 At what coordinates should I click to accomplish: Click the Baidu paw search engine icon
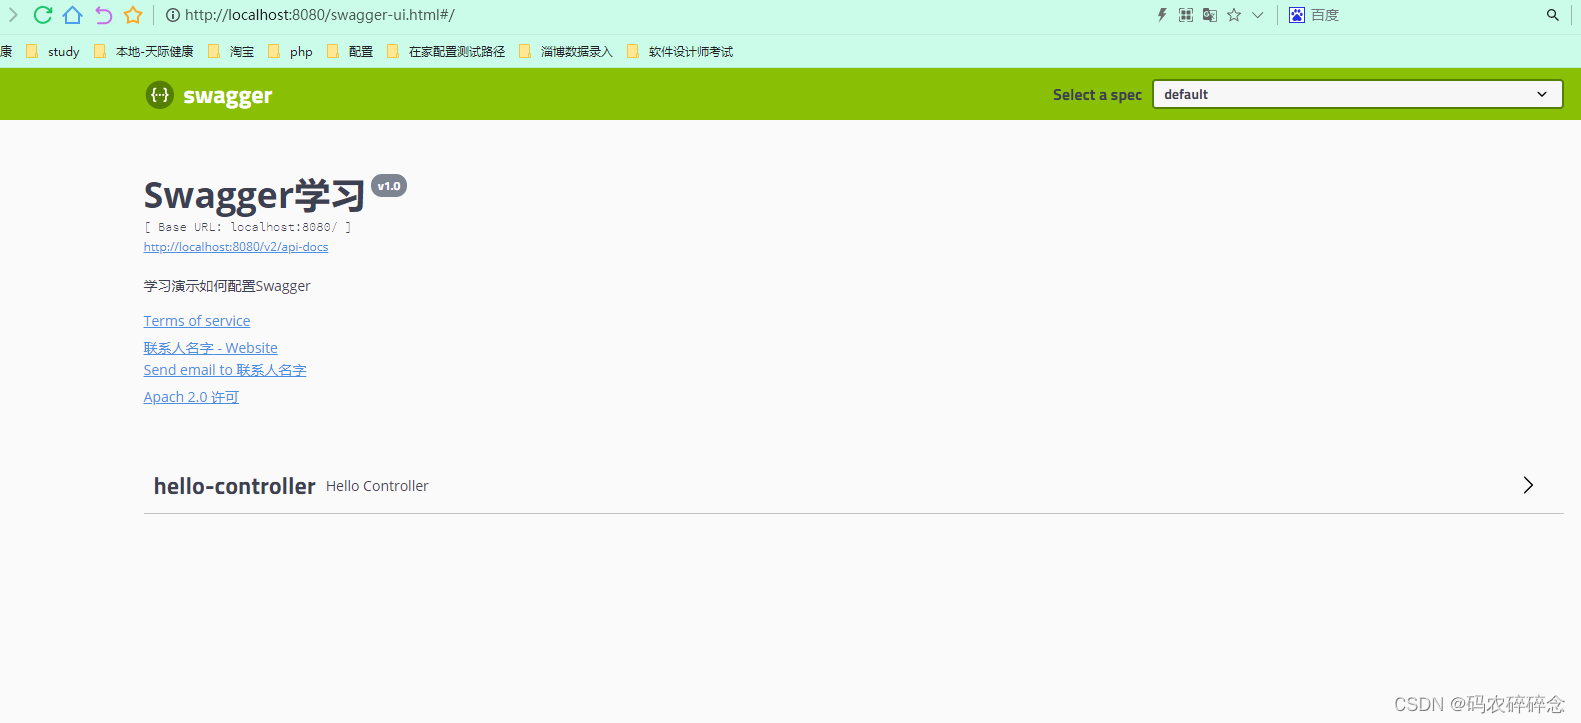tap(1297, 15)
